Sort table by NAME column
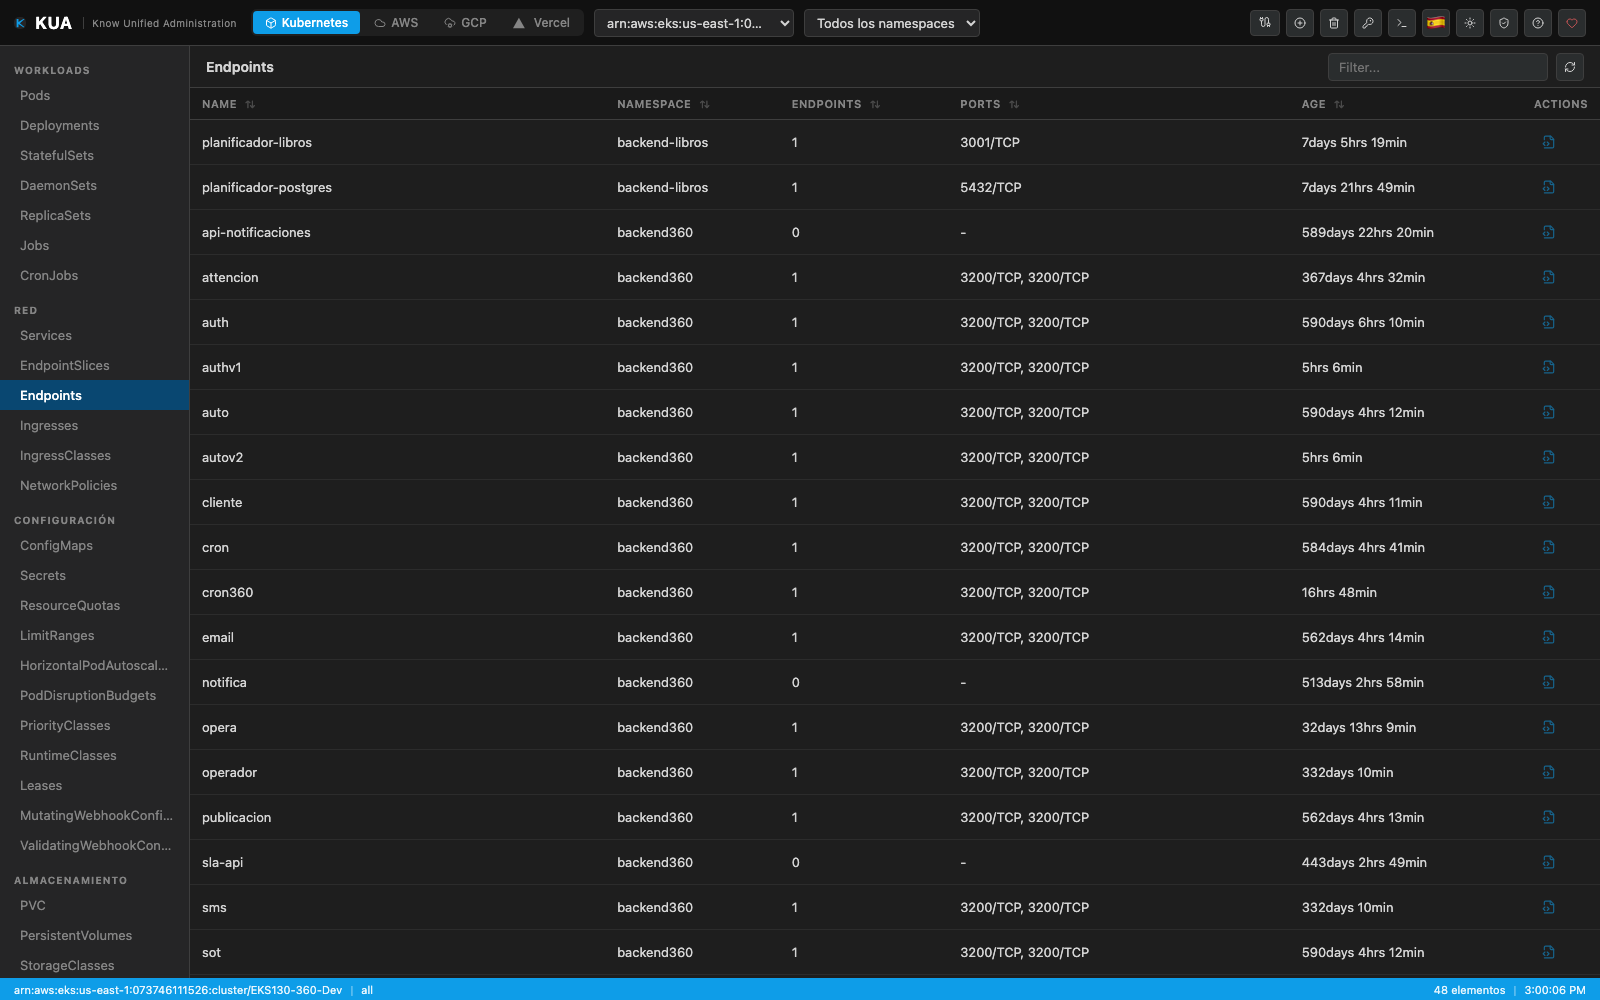This screenshot has width=1600, height=1000. click(x=228, y=104)
